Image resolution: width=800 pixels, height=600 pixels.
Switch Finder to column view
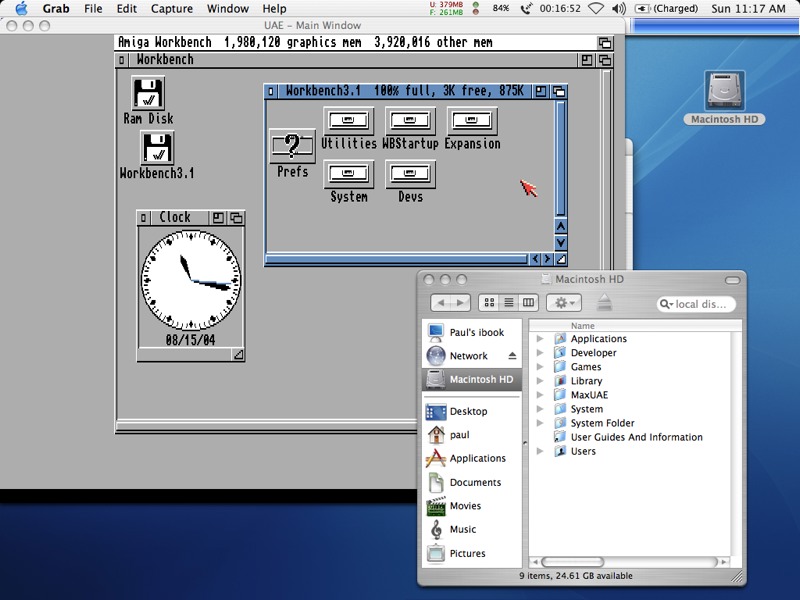coord(529,303)
